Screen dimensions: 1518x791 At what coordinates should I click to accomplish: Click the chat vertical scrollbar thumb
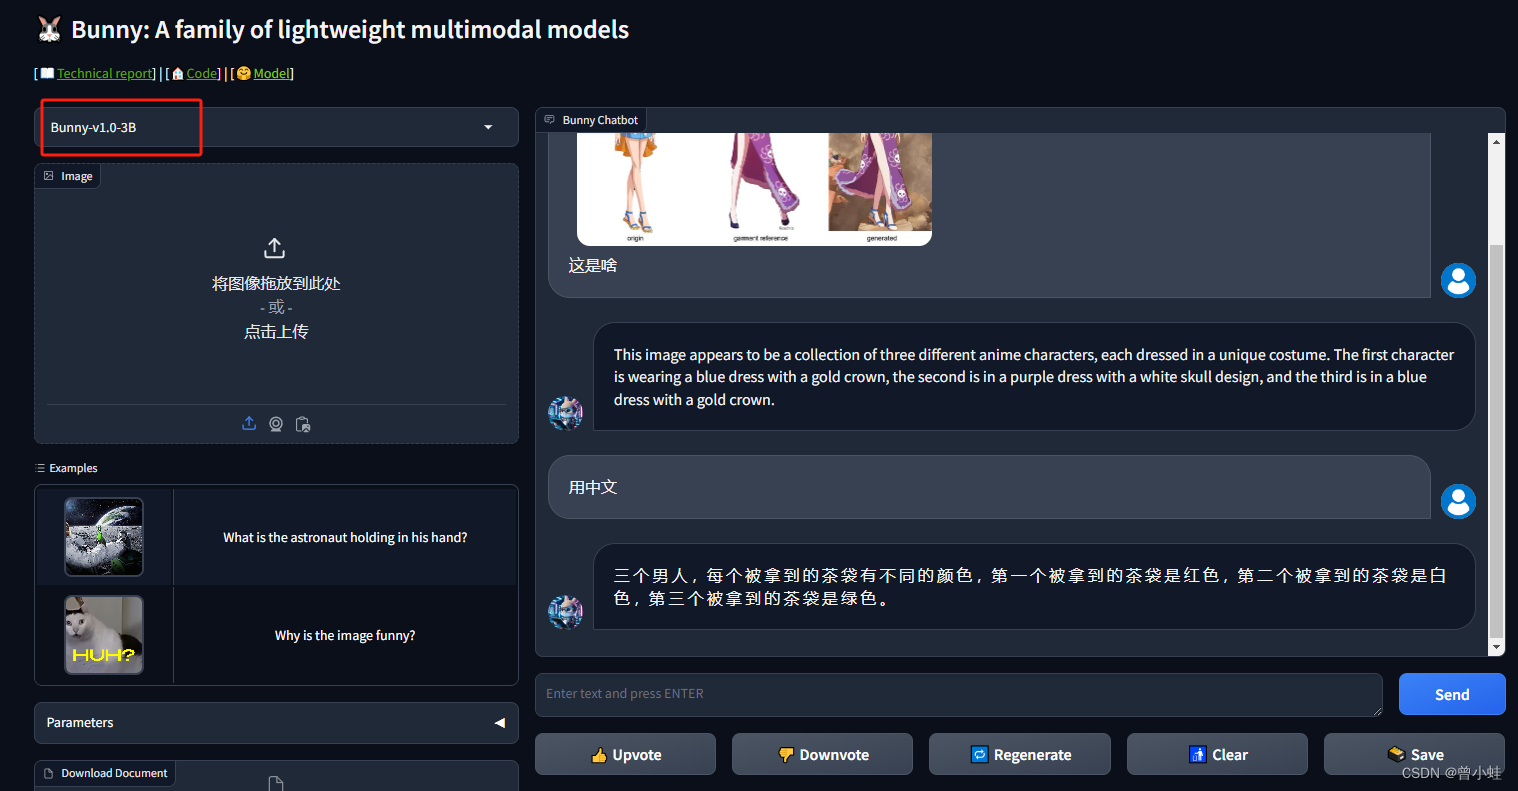click(x=1496, y=440)
